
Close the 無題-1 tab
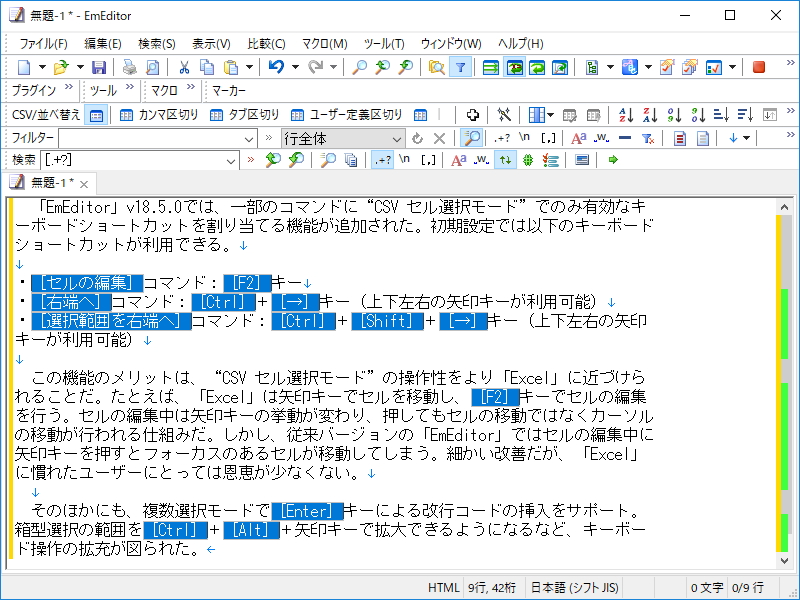pyautogui.click(x=84, y=184)
